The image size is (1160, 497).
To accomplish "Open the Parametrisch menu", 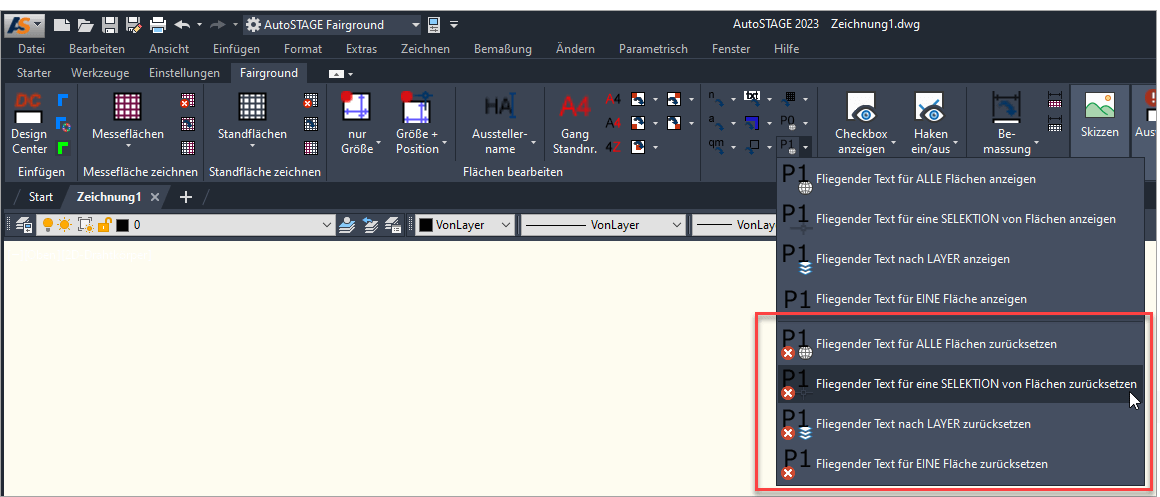I will pyautogui.click(x=653, y=49).
